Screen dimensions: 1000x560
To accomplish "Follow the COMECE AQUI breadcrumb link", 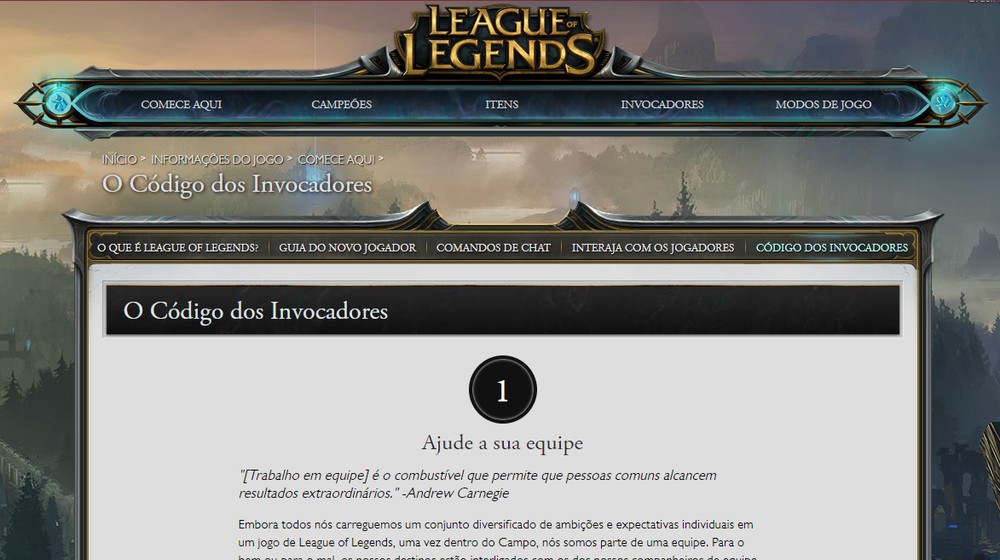I will 336,159.
